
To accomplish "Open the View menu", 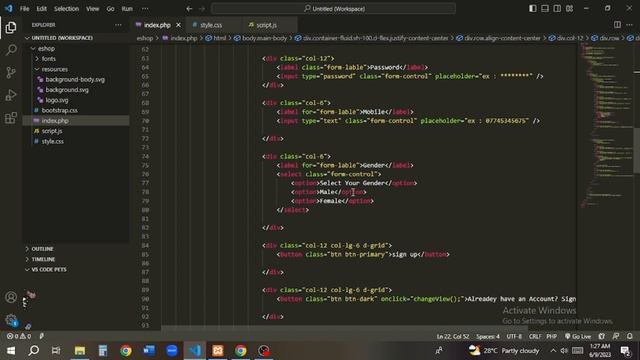I will pos(92,9).
